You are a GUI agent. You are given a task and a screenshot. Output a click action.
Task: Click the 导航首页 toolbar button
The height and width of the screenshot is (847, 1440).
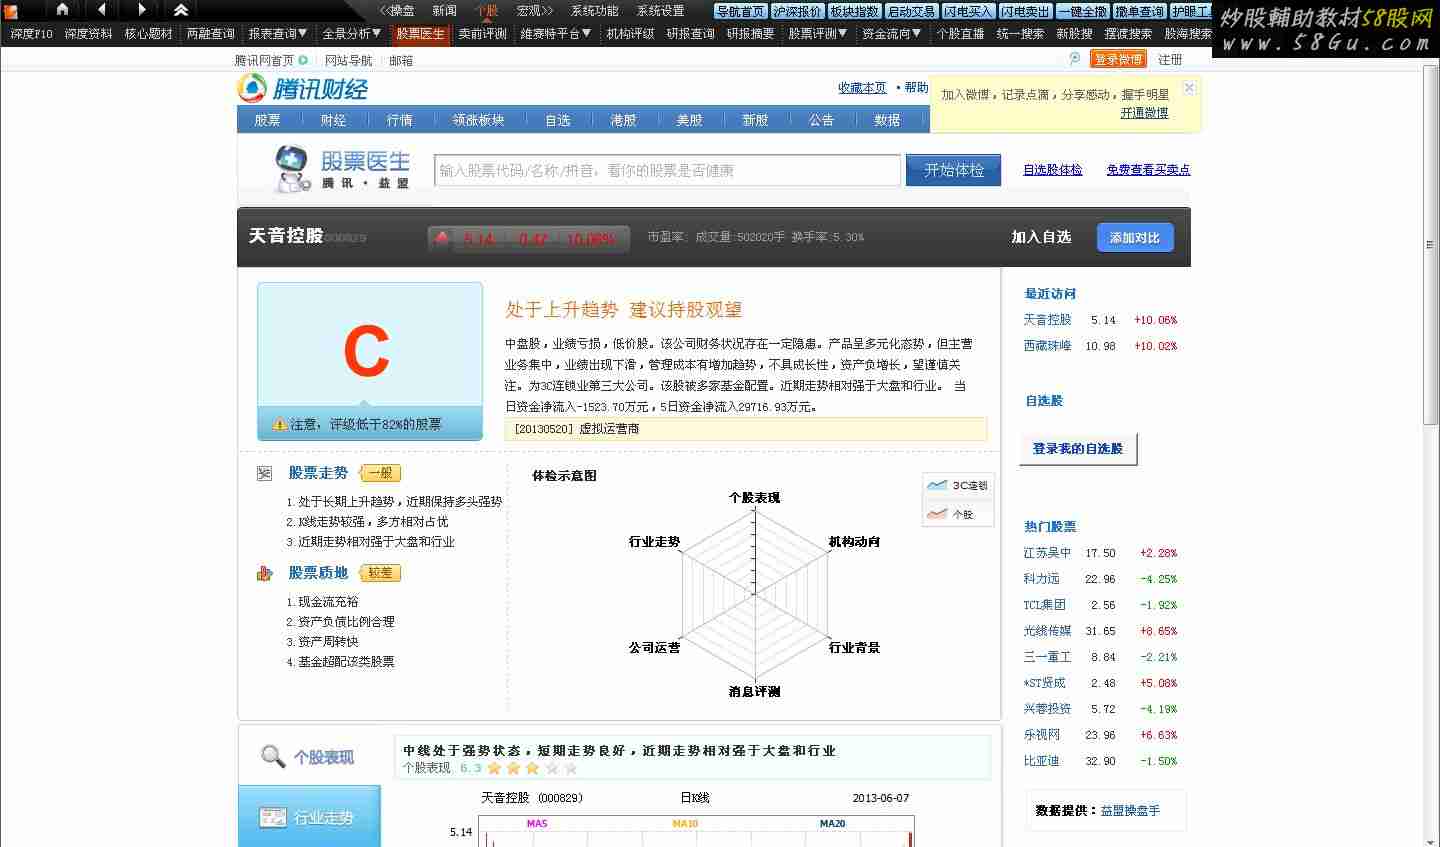click(x=740, y=11)
